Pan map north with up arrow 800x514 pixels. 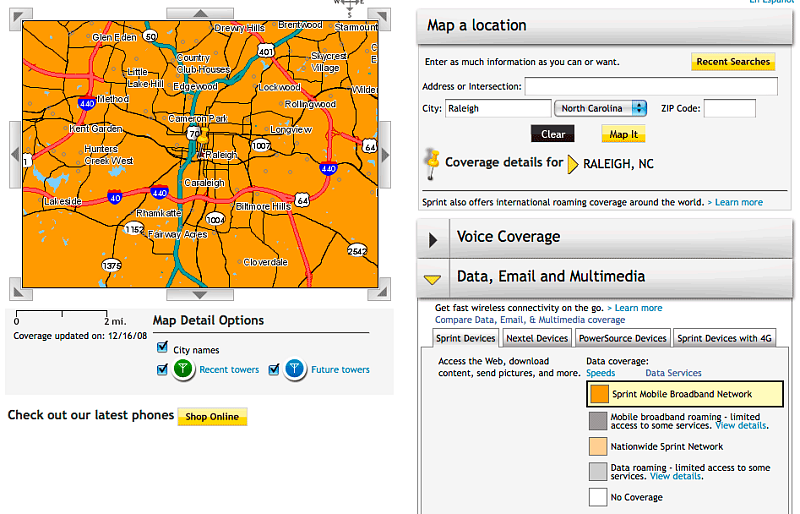tap(200, 13)
